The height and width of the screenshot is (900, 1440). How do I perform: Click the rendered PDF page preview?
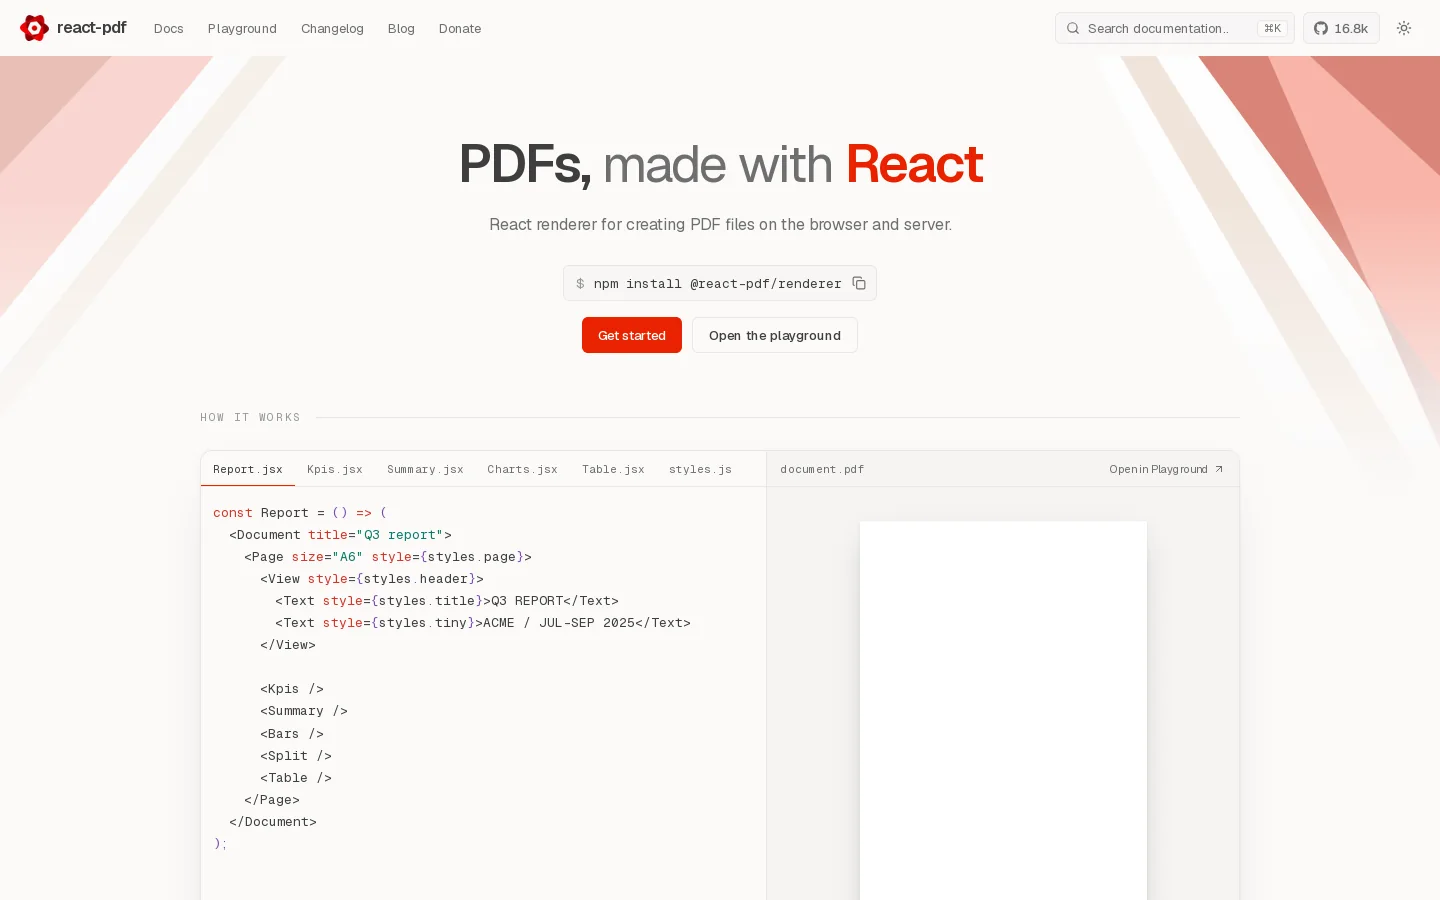pos(1003,710)
